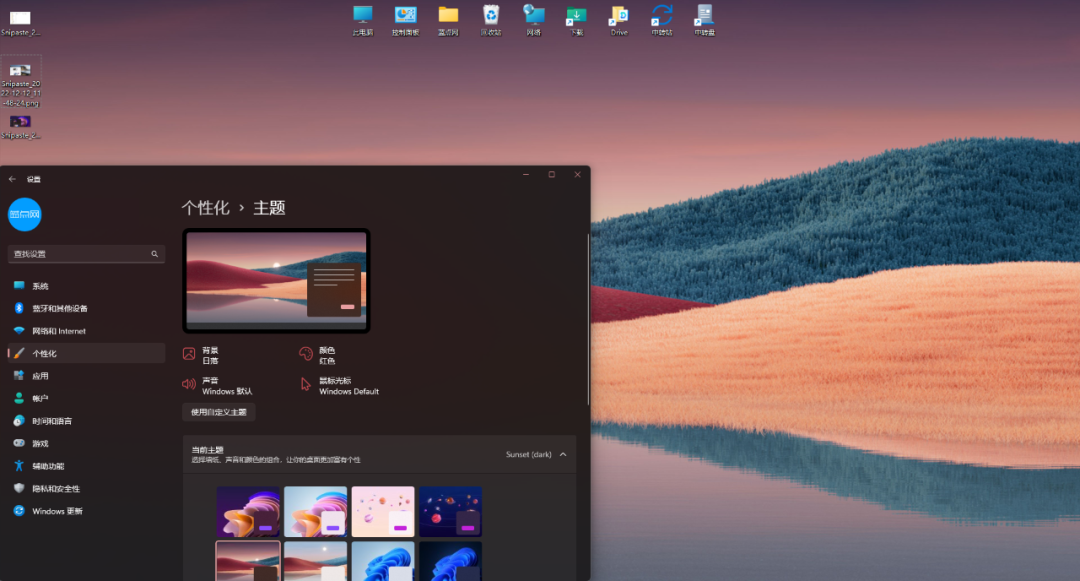Image resolution: width=1080 pixels, height=581 pixels.
Task: Open 辅助功能 accessibility in the sidebar
Action: [86, 466]
